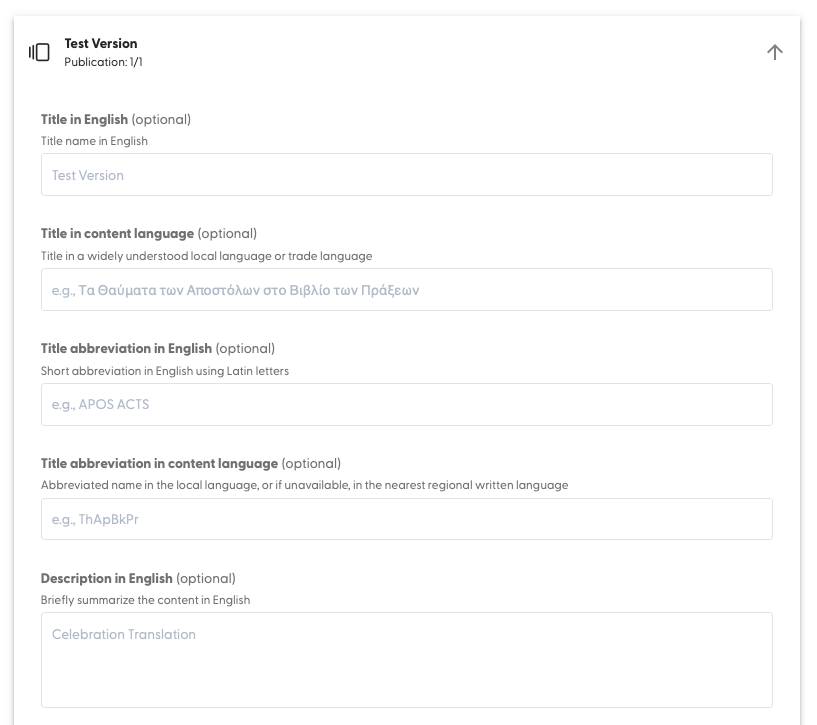
Task: Collapse the Test Version section with up arrow
Action: click(774, 52)
